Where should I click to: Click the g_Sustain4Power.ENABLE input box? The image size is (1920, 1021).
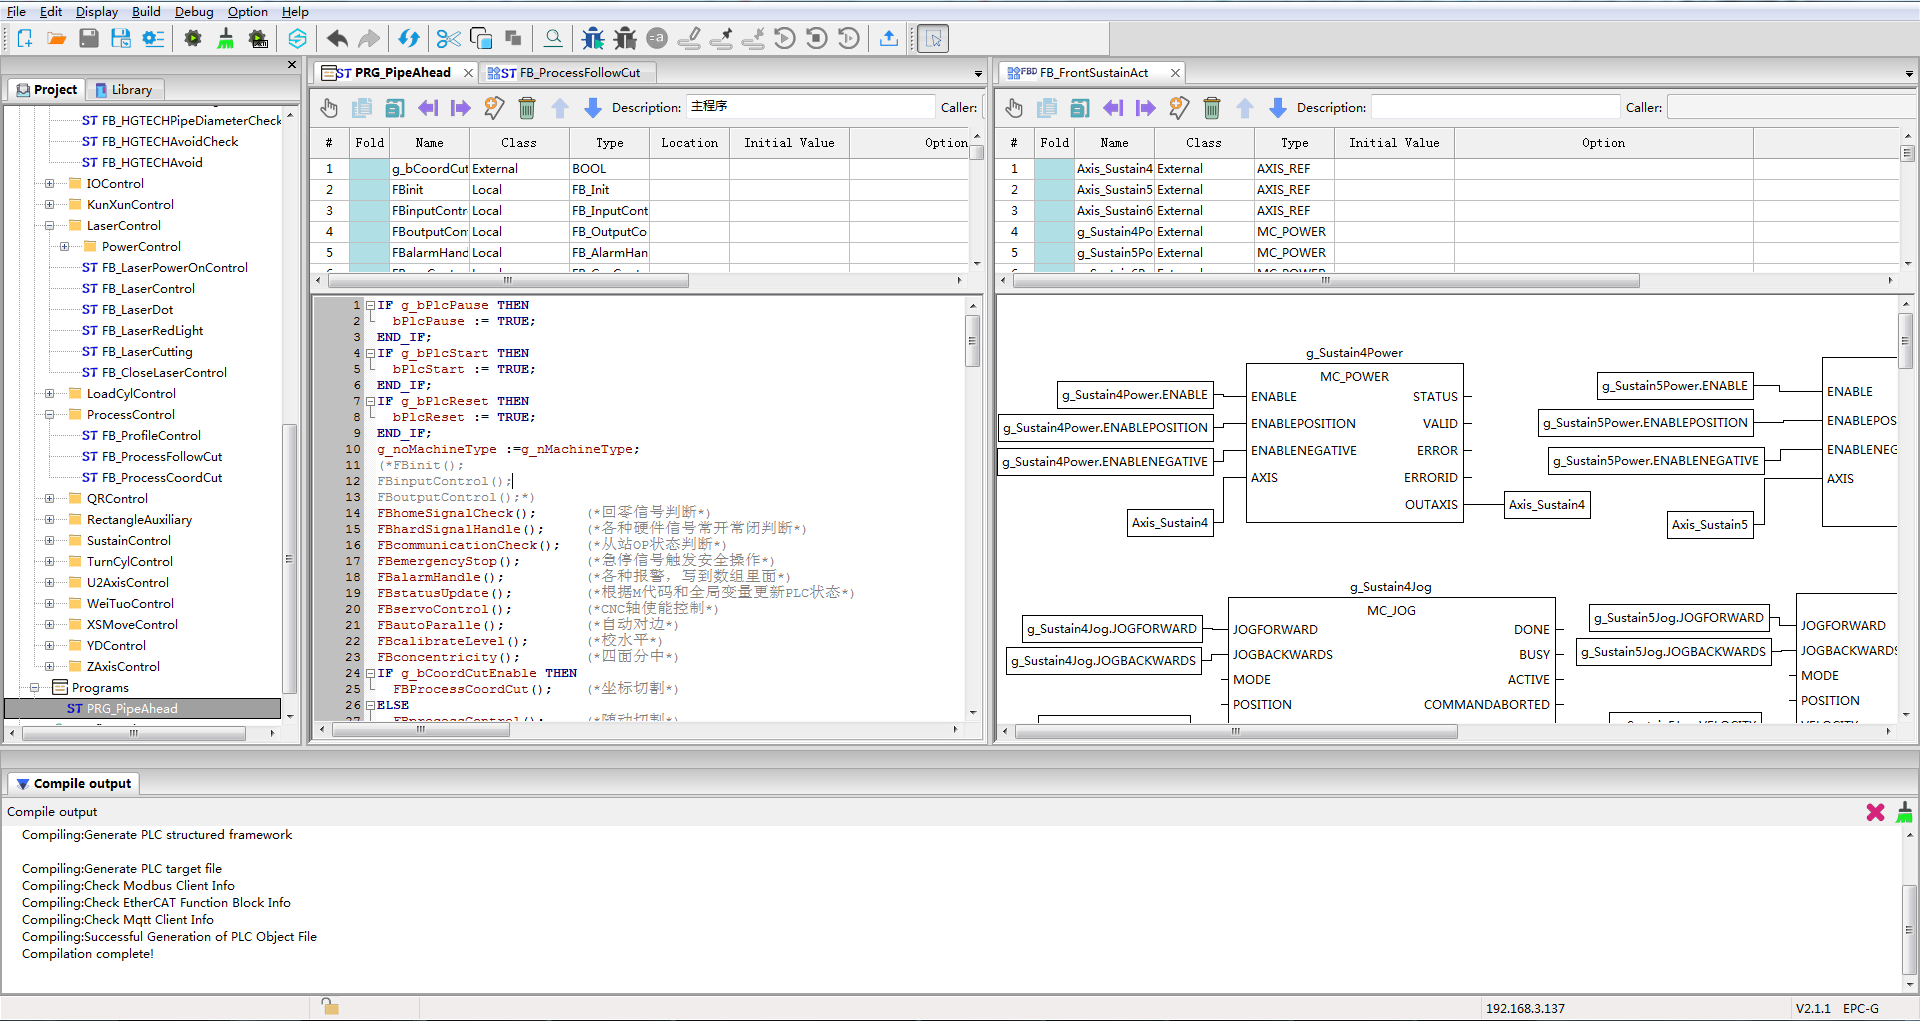pyautogui.click(x=1135, y=395)
